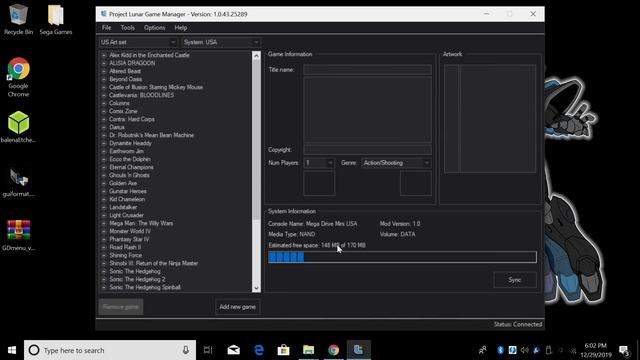
Task: Open the Tools menu
Action: [127, 28]
